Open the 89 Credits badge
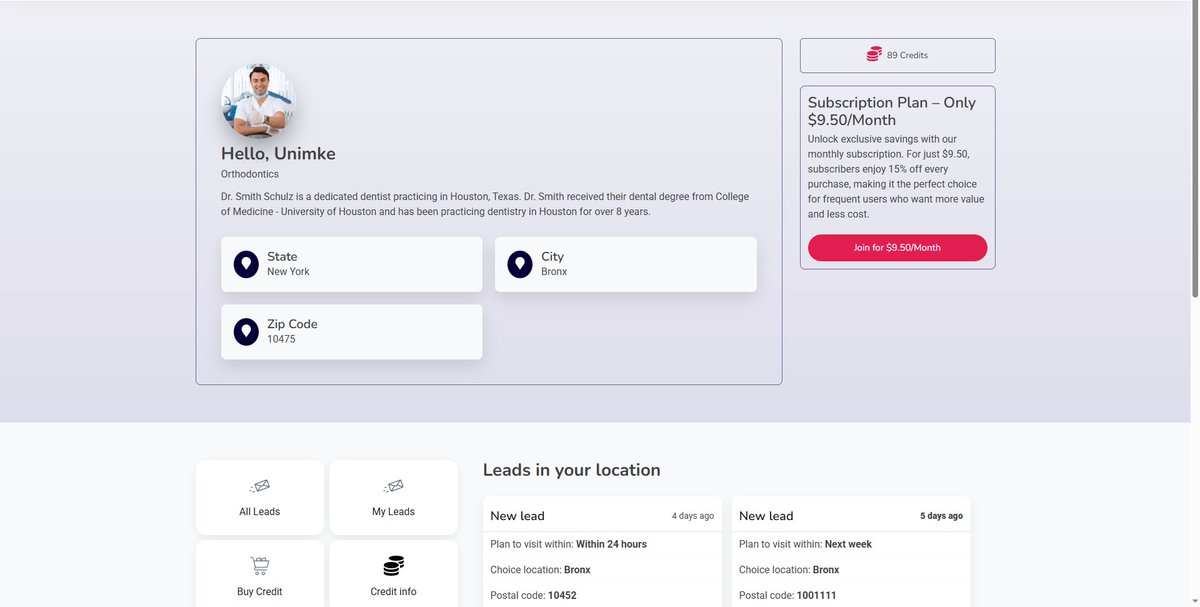This screenshot has width=1200, height=607. (x=897, y=53)
